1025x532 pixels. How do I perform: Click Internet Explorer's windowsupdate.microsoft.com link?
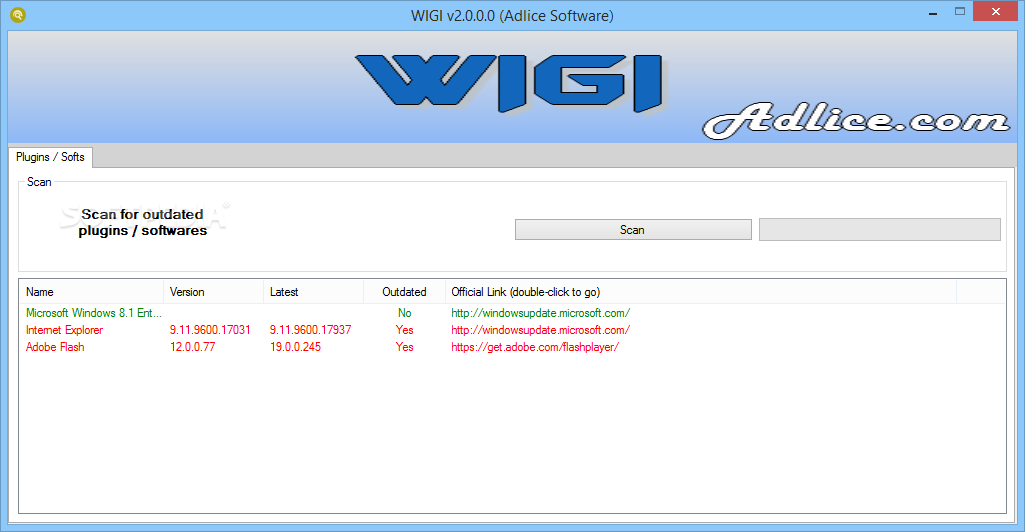[541, 330]
